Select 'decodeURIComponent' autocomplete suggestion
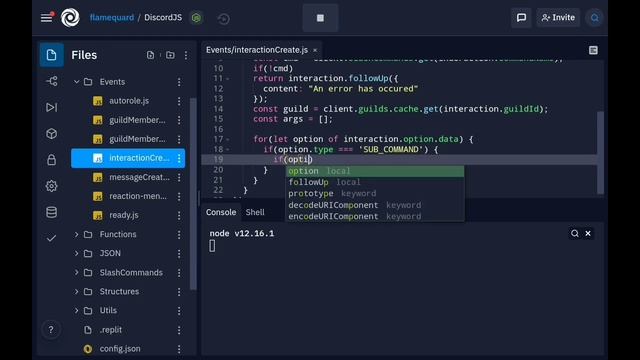The width and height of the screenshot is (640, 360). click(375, 205)
